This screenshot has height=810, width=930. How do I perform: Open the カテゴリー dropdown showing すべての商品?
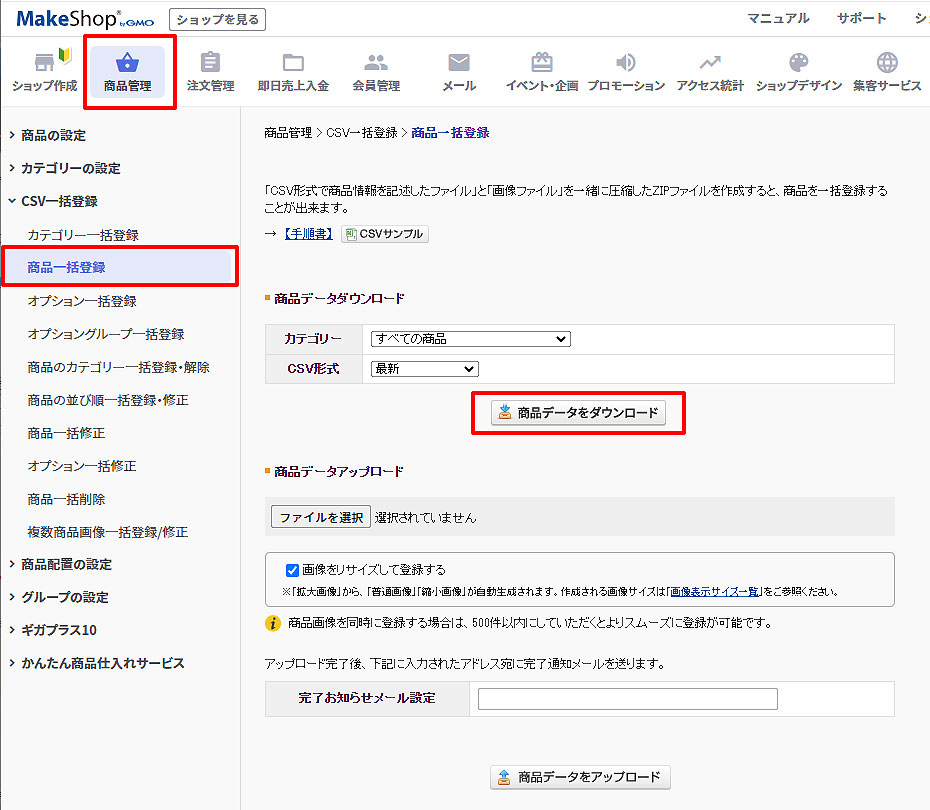click(470, 339)
